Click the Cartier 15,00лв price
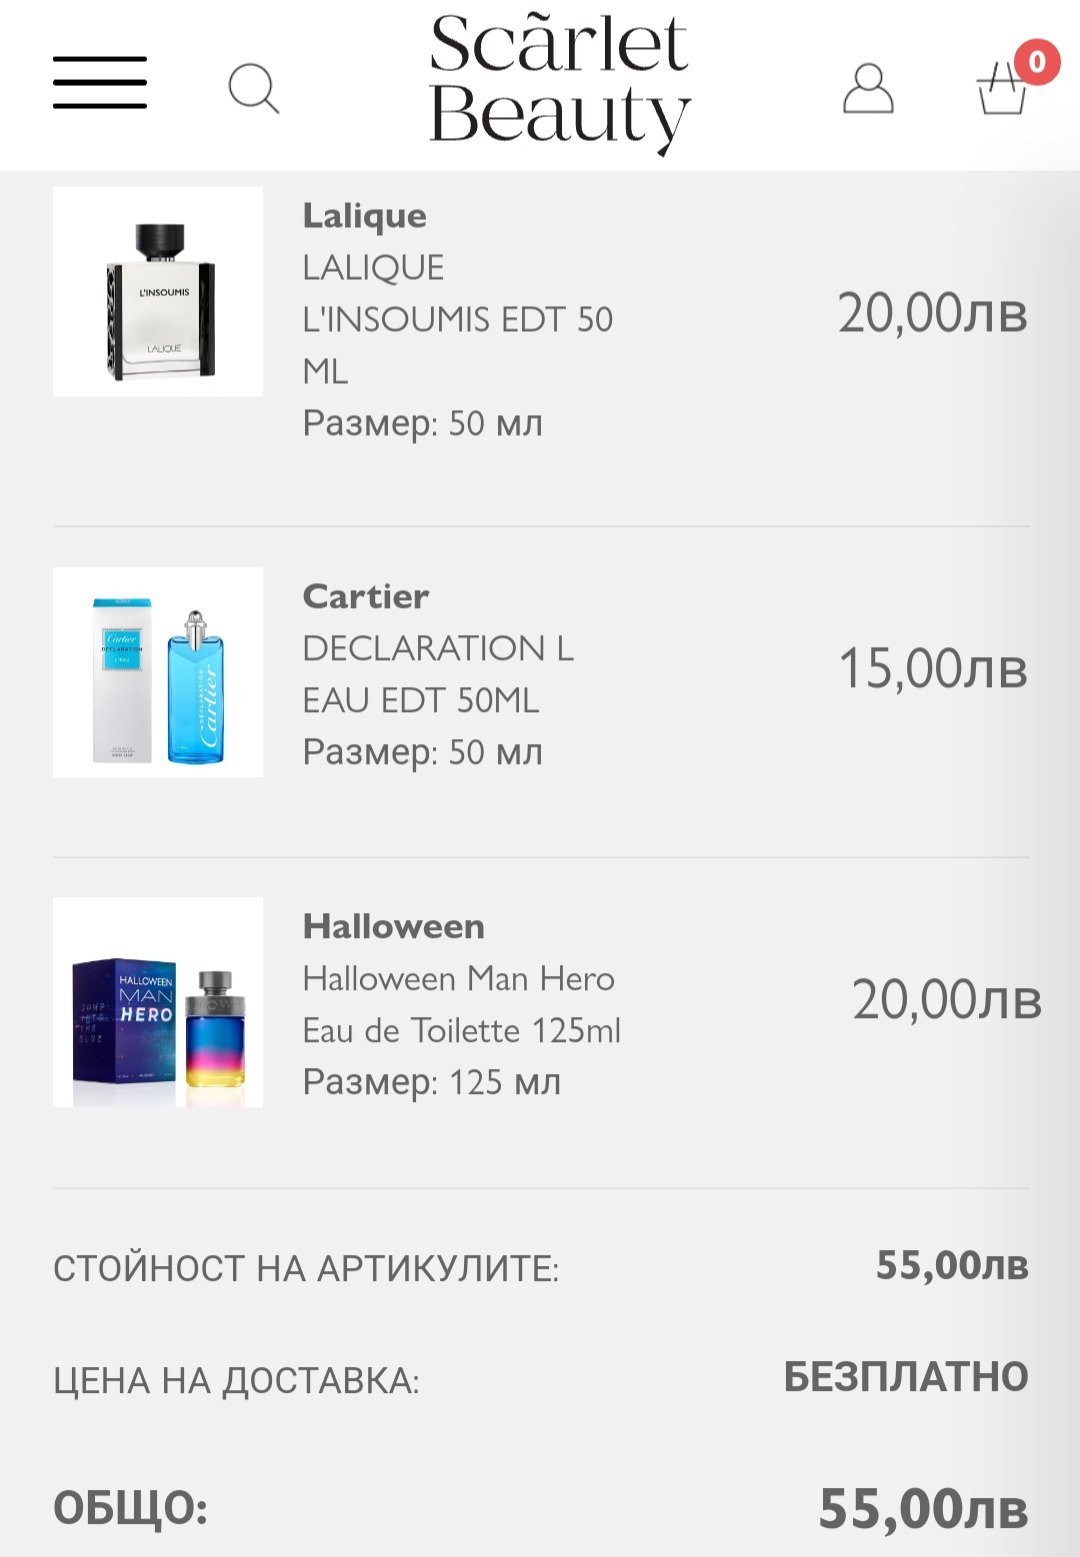The height and width of the screenshot is (1557, 1080). [932, 669]
